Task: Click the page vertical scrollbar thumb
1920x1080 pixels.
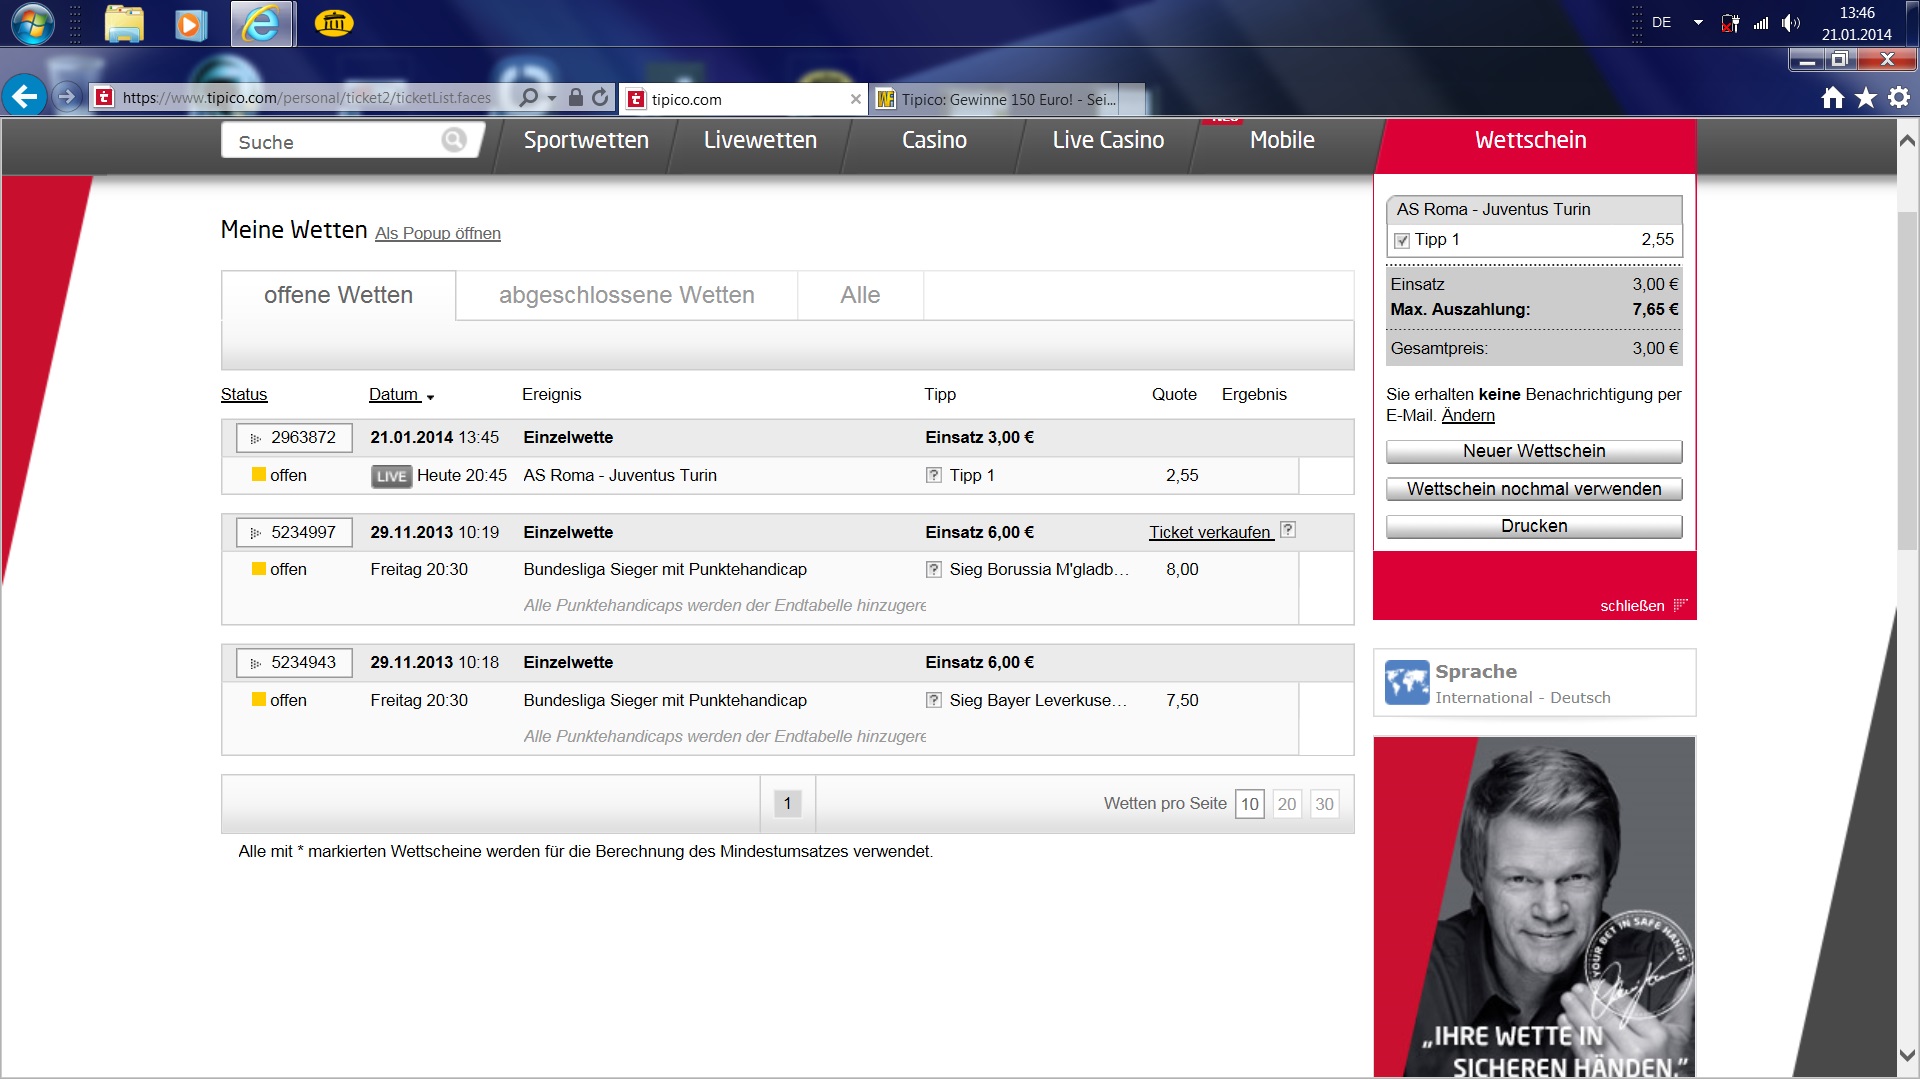Action: coord(1907,380)
